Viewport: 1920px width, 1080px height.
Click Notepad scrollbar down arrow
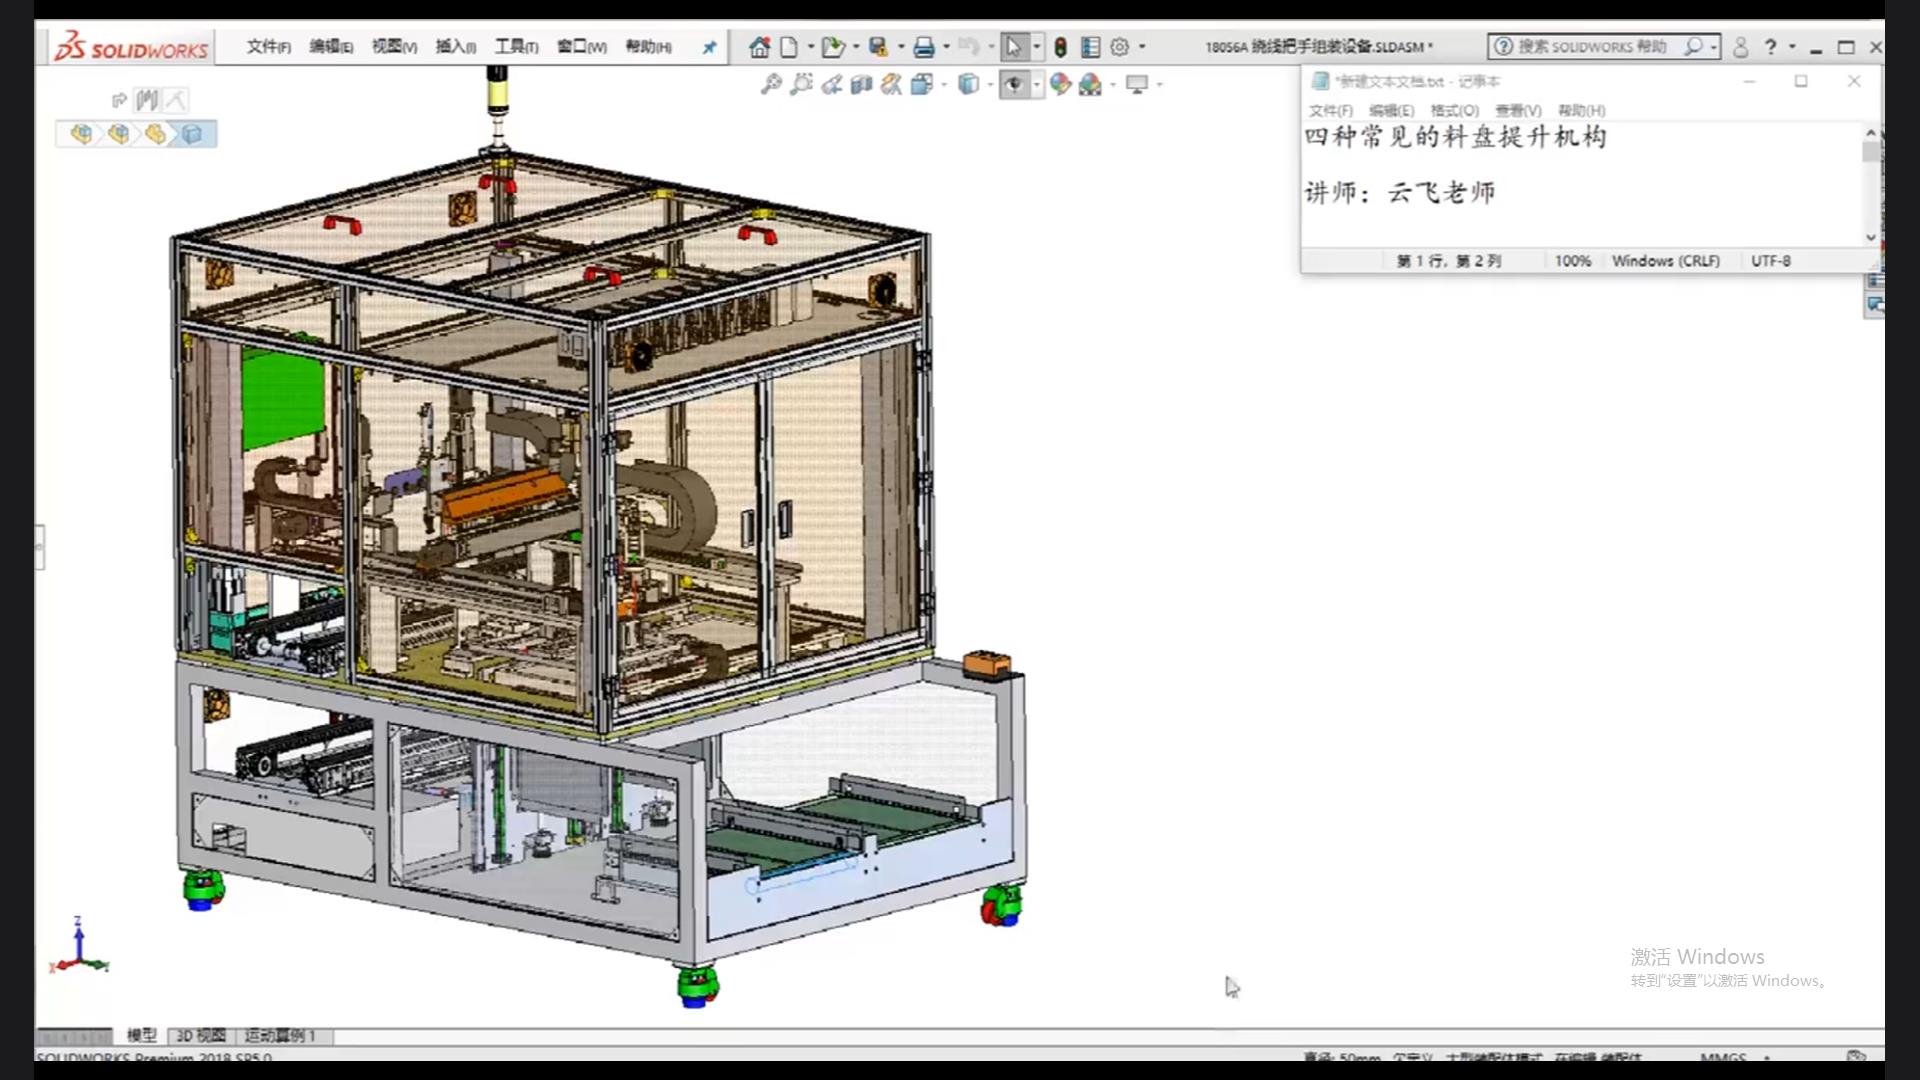[1871, 237]
